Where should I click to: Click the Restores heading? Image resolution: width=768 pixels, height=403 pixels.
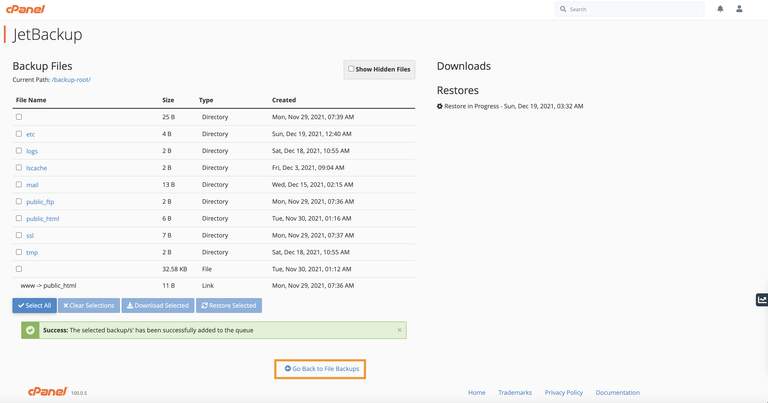pyautogui.click(x=457, y=90)
